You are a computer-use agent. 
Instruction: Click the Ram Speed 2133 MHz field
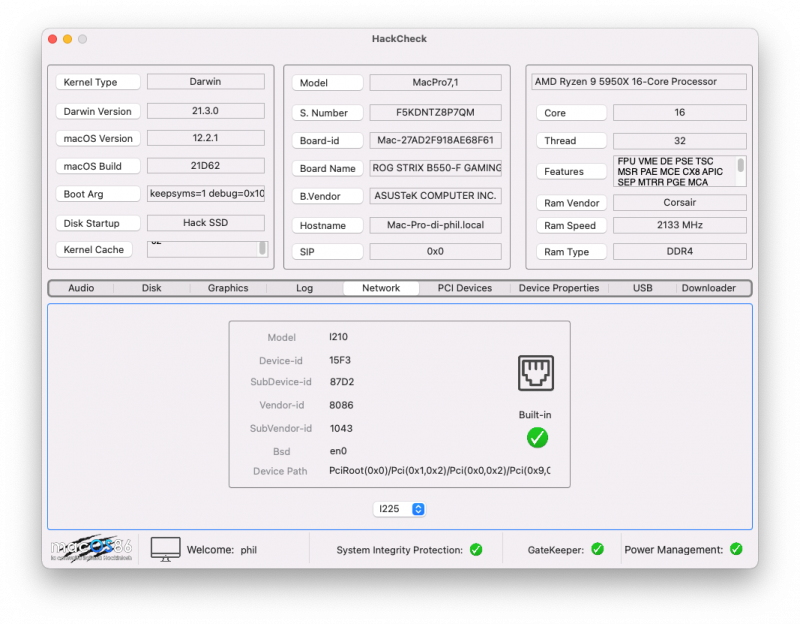(x=680, y=225)
